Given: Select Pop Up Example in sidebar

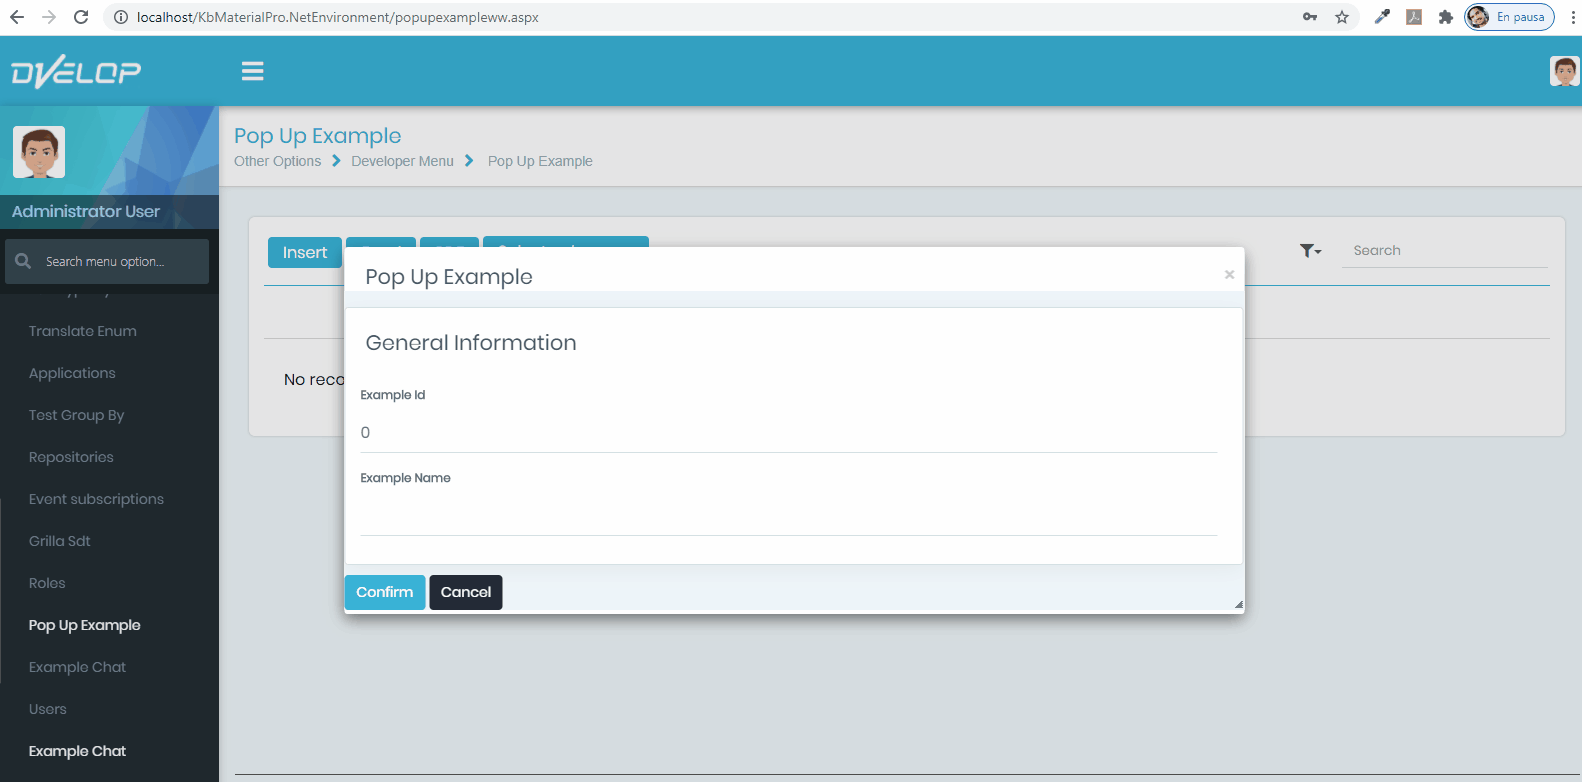Looking at the screenshot, I should [x=85, y=625].
